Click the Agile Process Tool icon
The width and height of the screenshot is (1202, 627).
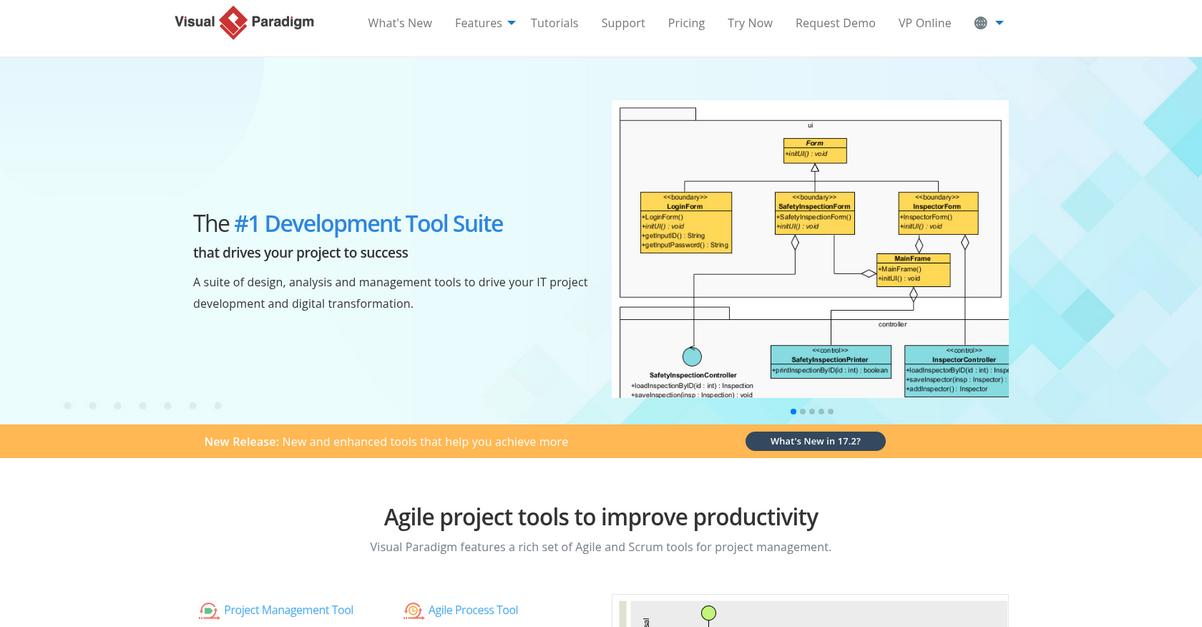point(413,610)
